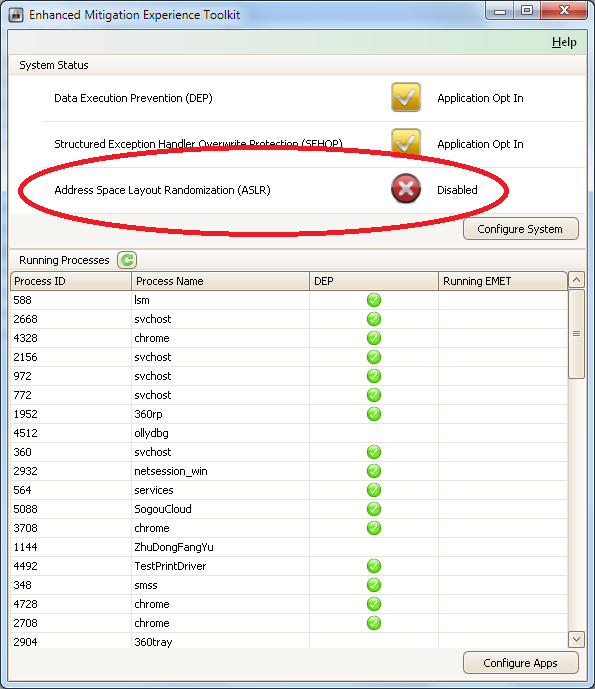This screenshot has width=595, height=689.
Task: Select the ollydbg process row
Action: coord(289,433)
